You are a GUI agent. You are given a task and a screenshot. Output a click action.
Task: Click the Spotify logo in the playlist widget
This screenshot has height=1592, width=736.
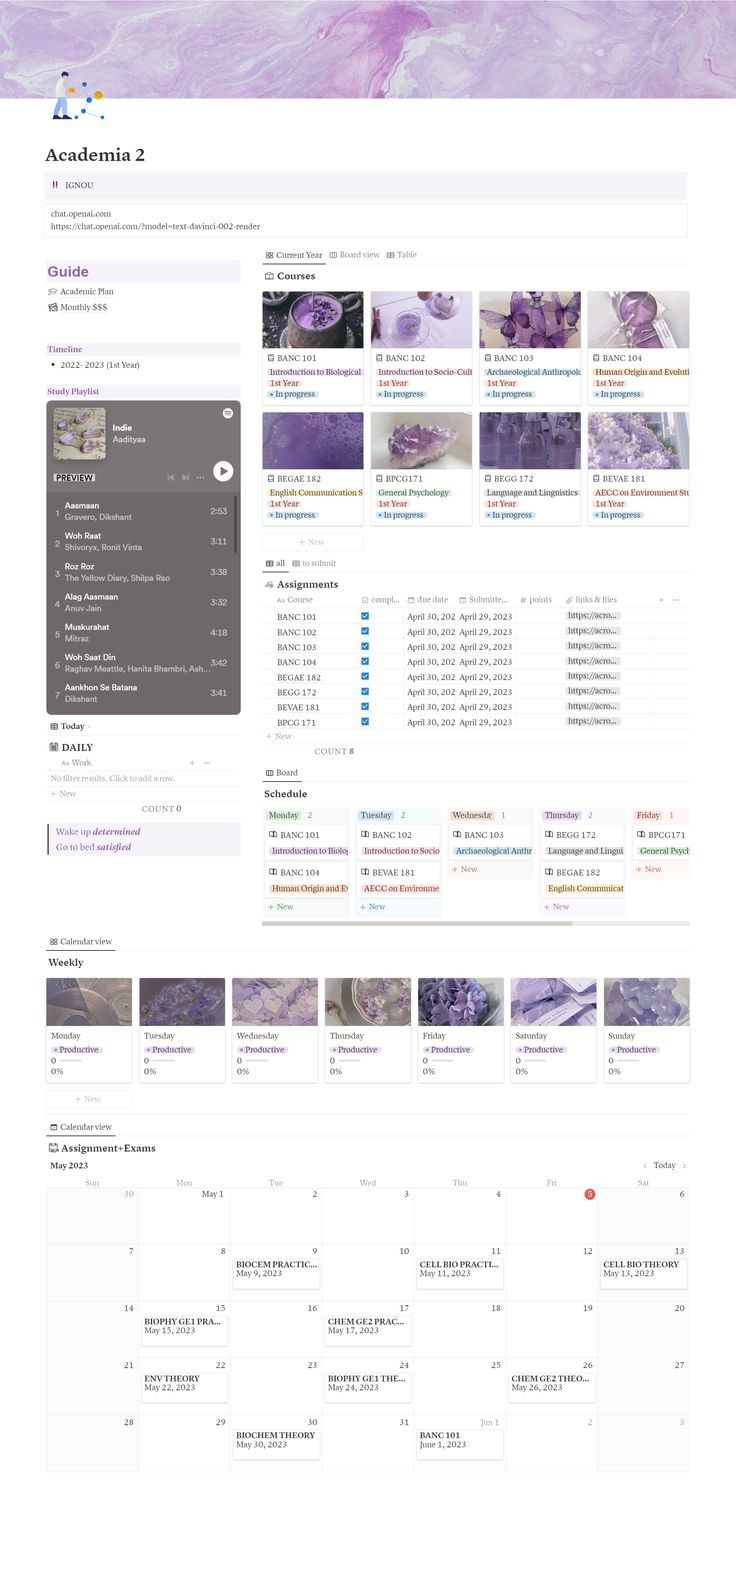[x=228, y=413]
